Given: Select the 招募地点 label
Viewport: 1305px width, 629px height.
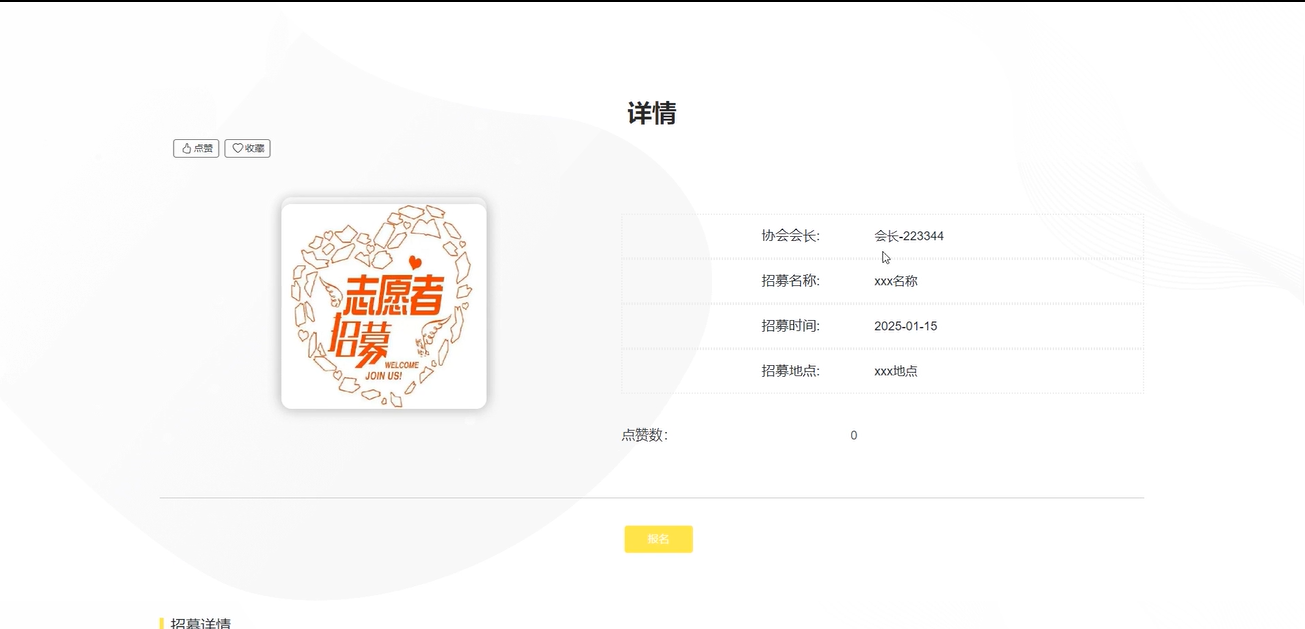Looking at the screenshot, I should tap(790, 371).
